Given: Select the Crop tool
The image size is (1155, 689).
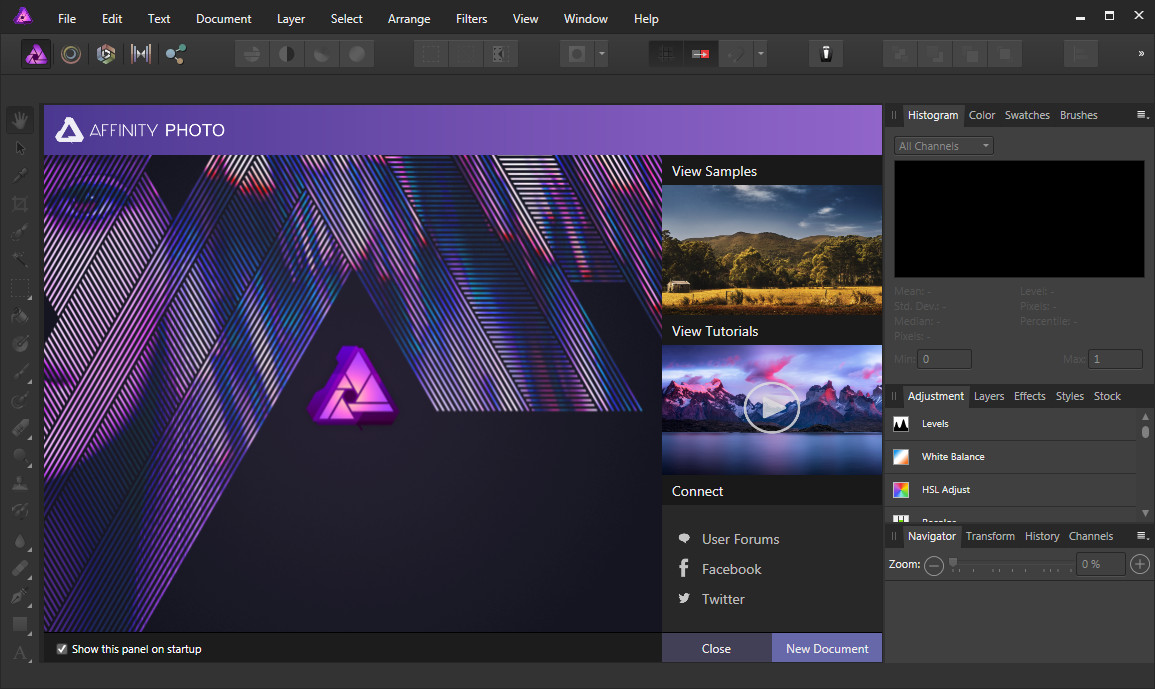Looking at the screenshot, I should (20, 204).
